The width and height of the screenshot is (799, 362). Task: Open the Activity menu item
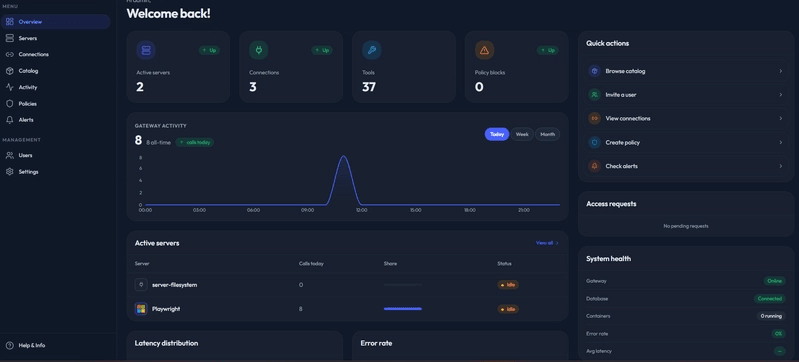point(56,87)
